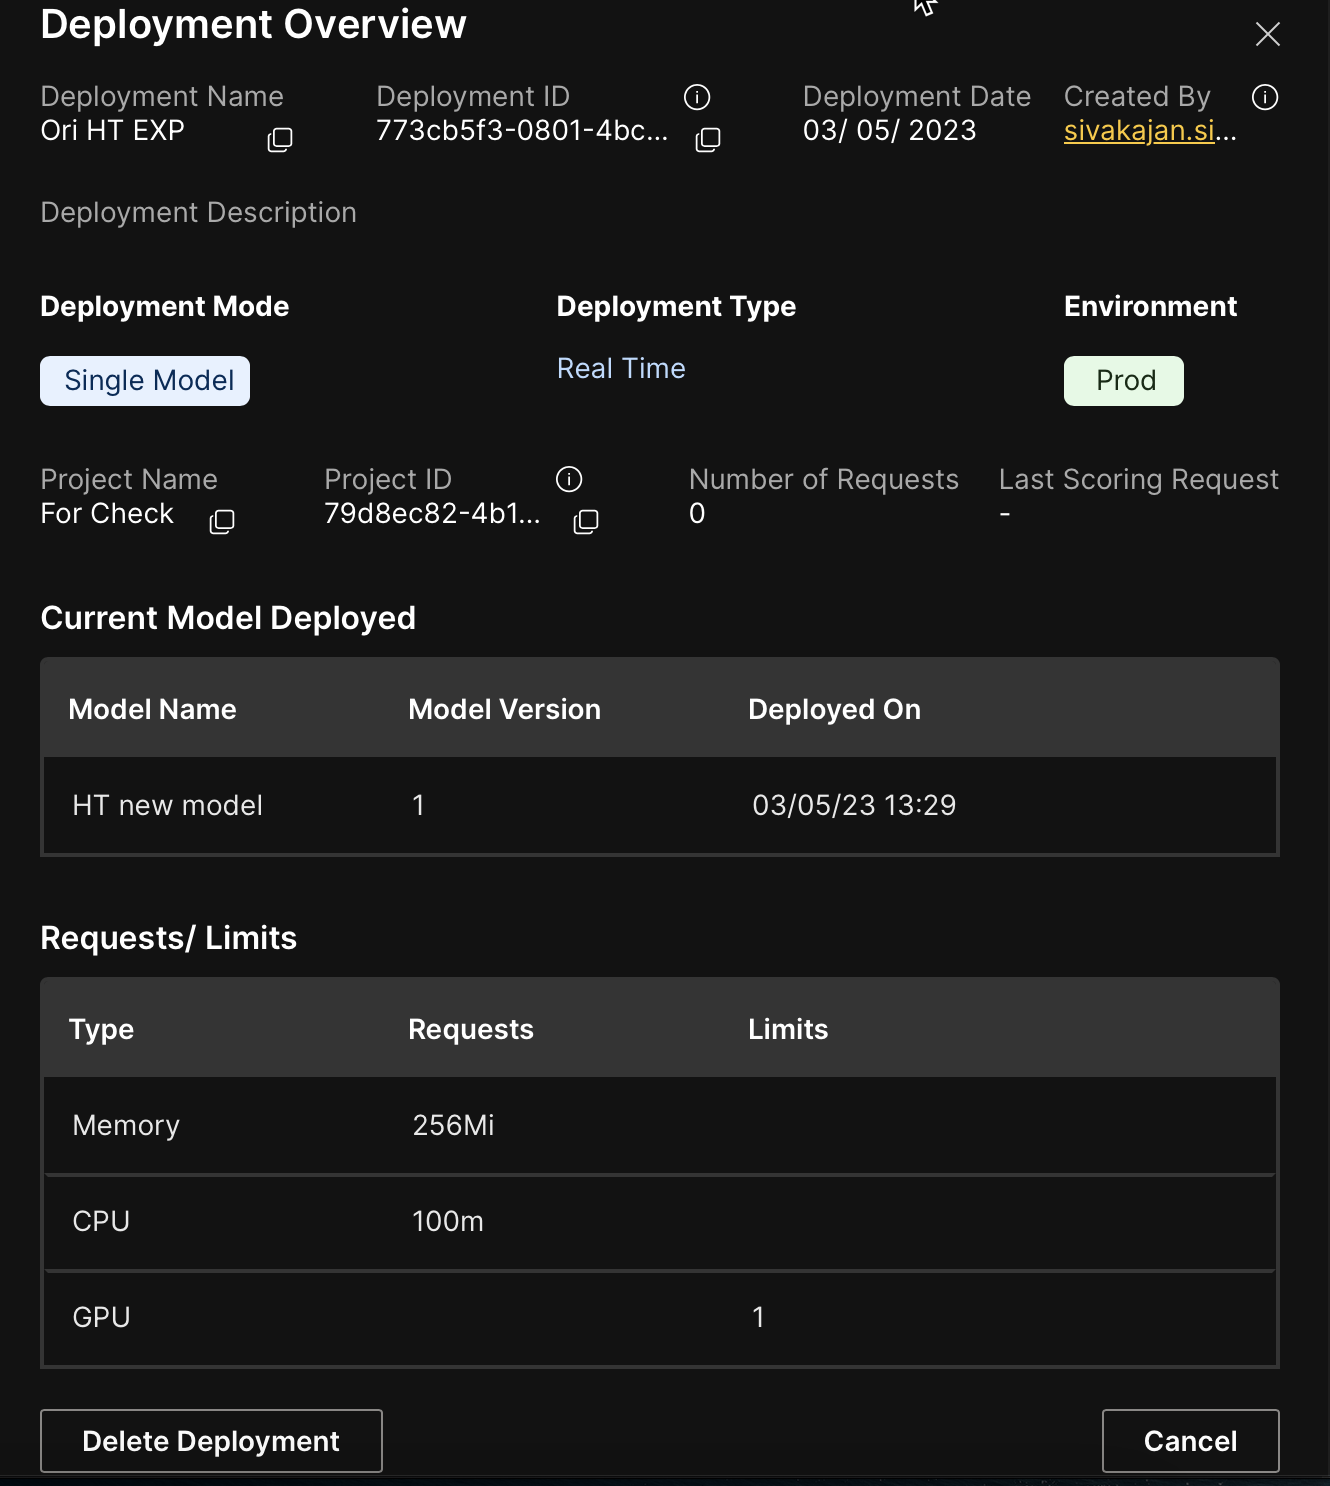Click the Cancel button
The height and width of the screenshot is (1486, 1330).
click(x=1190, y=1440)
